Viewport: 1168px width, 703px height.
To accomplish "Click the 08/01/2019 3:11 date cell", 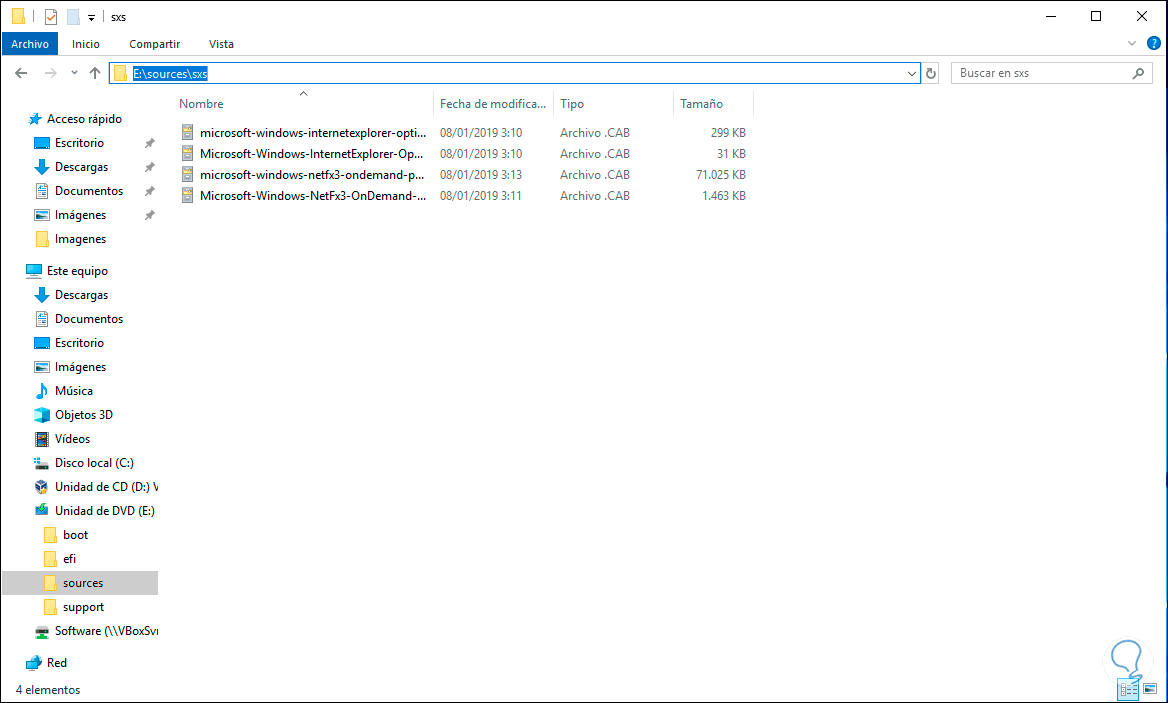I will pos(480,196).
